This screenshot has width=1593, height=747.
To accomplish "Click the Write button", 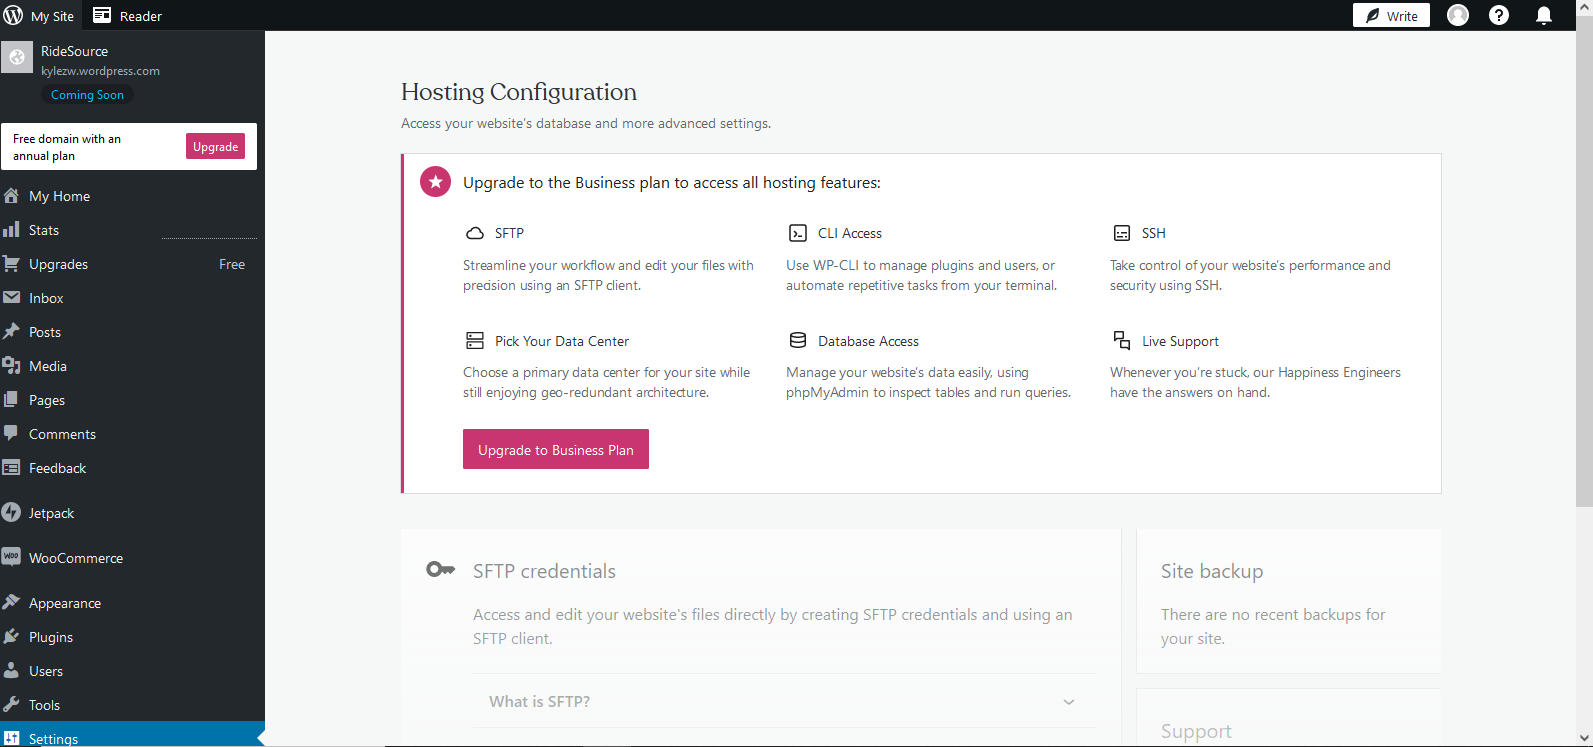I will click(1391, 16).
